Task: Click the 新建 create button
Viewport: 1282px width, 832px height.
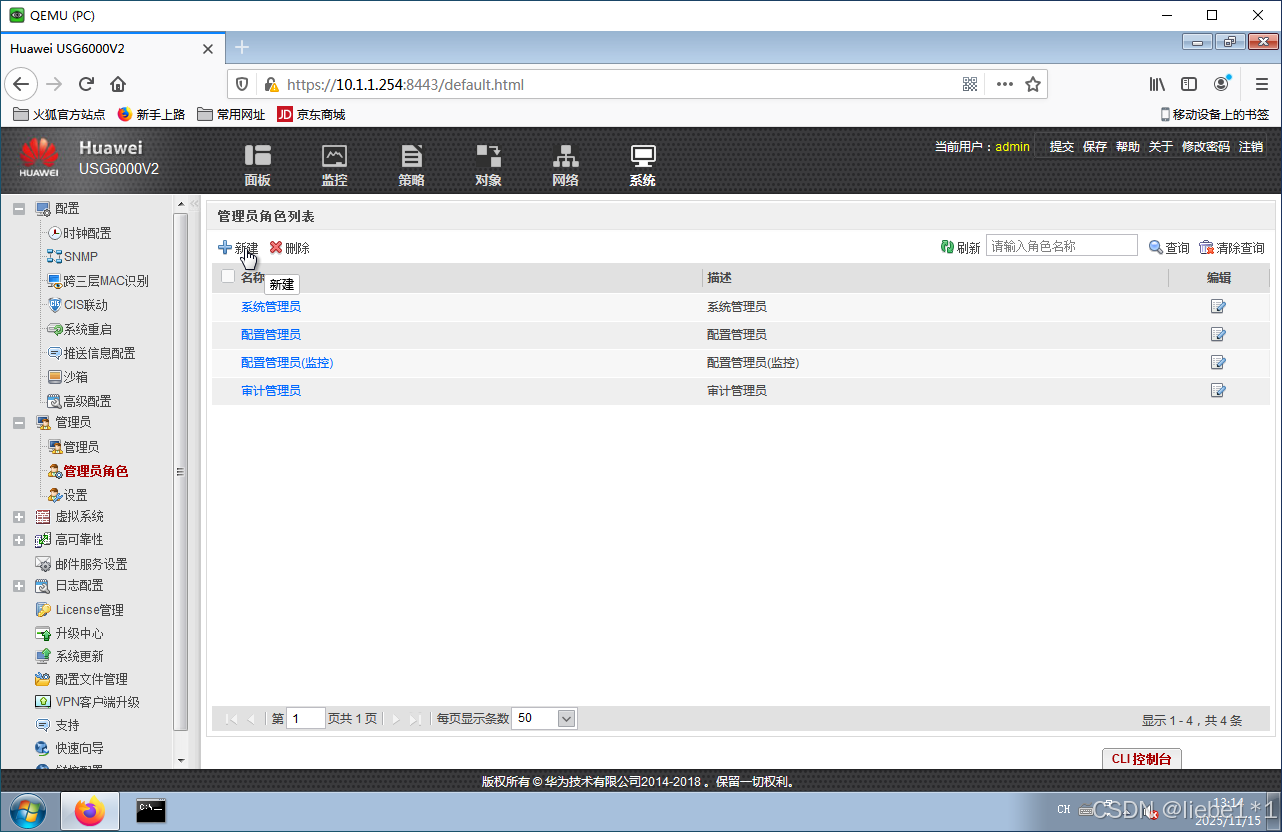Action: click(238, 247)
